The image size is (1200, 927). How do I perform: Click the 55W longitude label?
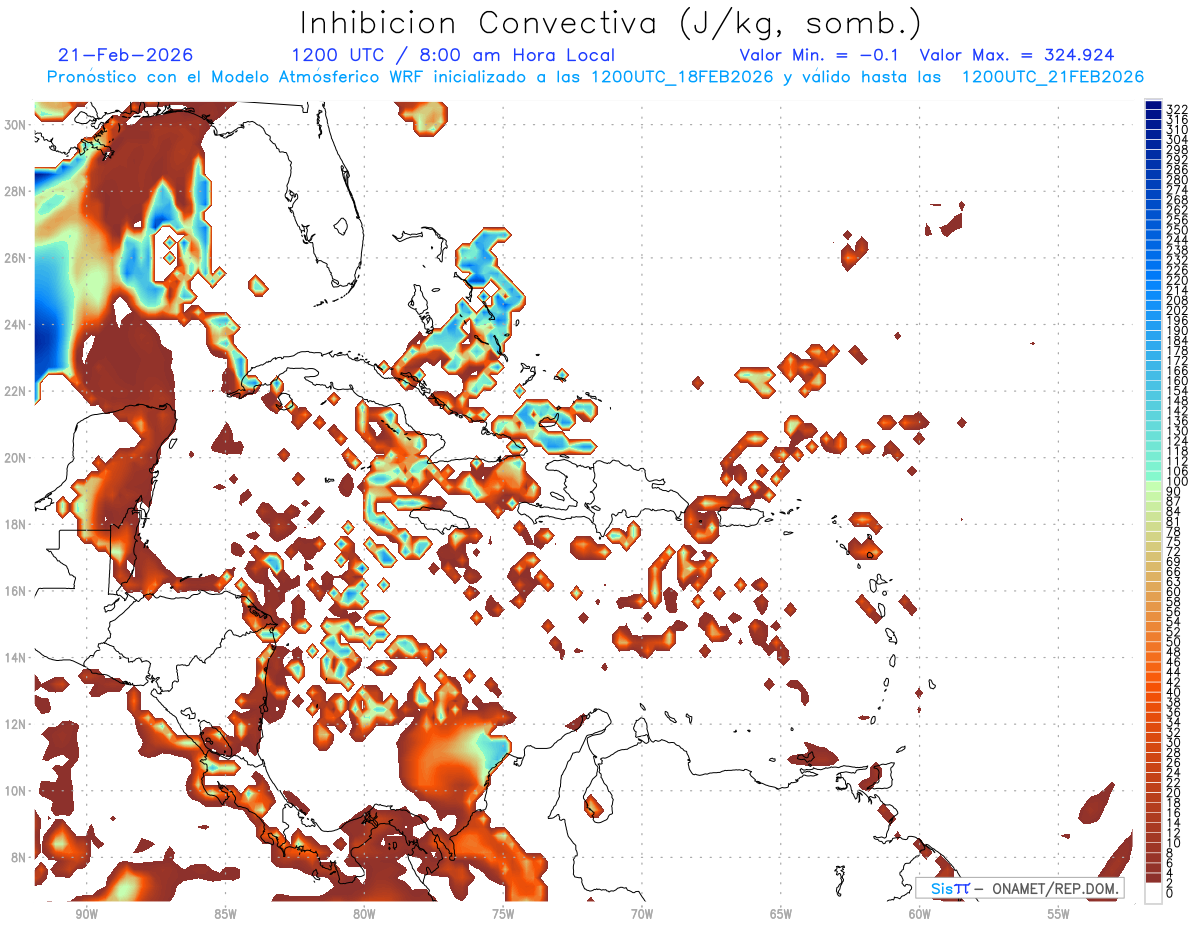click(1059, 914)
